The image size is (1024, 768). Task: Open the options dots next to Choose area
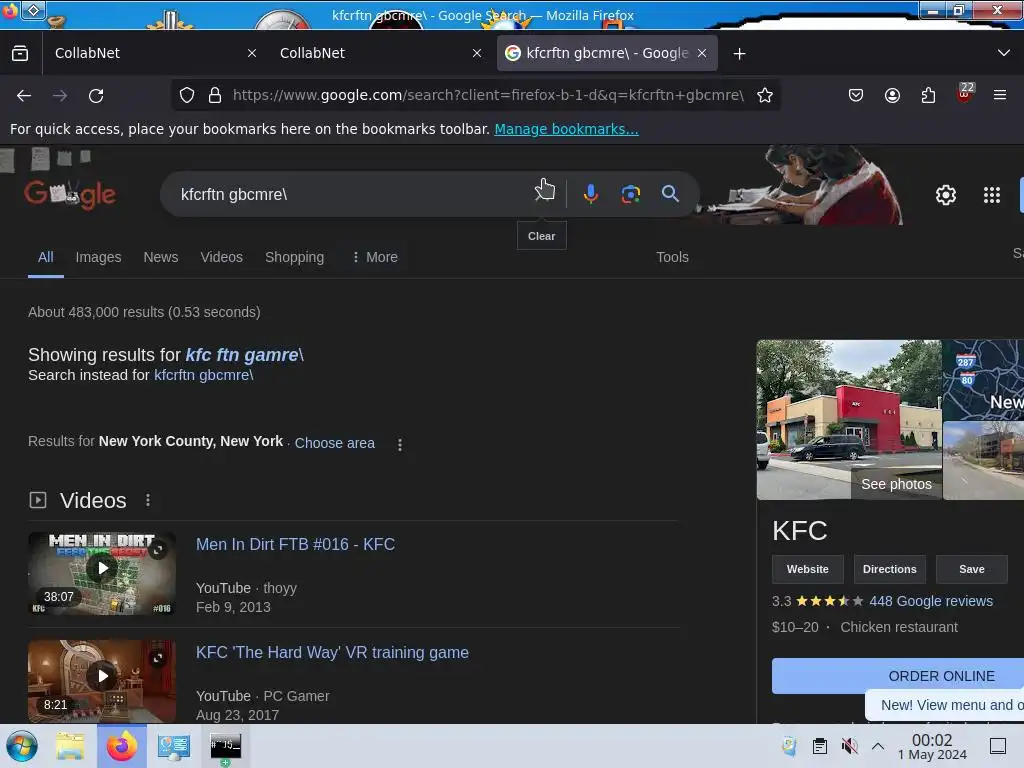coord(400,445)
